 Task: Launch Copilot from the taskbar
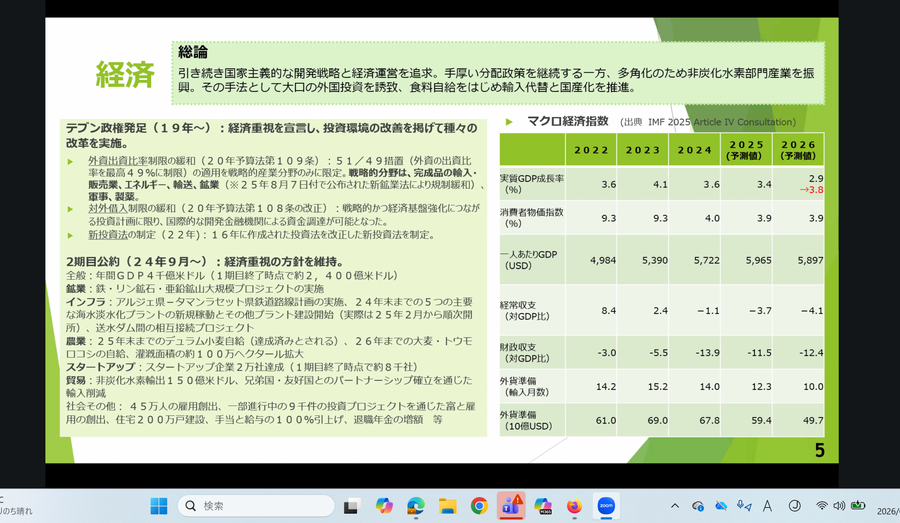click(x=384, y=506)
